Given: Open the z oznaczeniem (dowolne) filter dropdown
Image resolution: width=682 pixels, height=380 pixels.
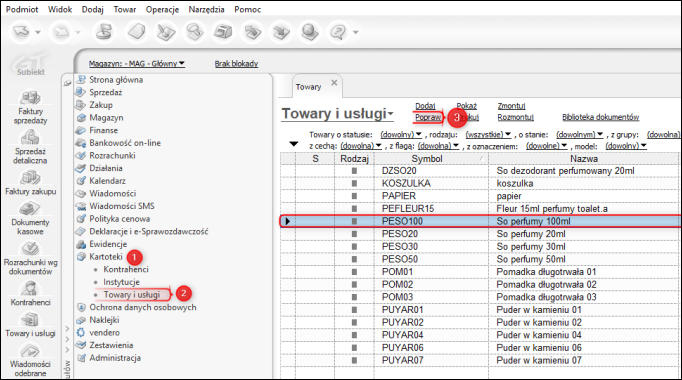Looking at the screenshot, I should tap(546, 146).
